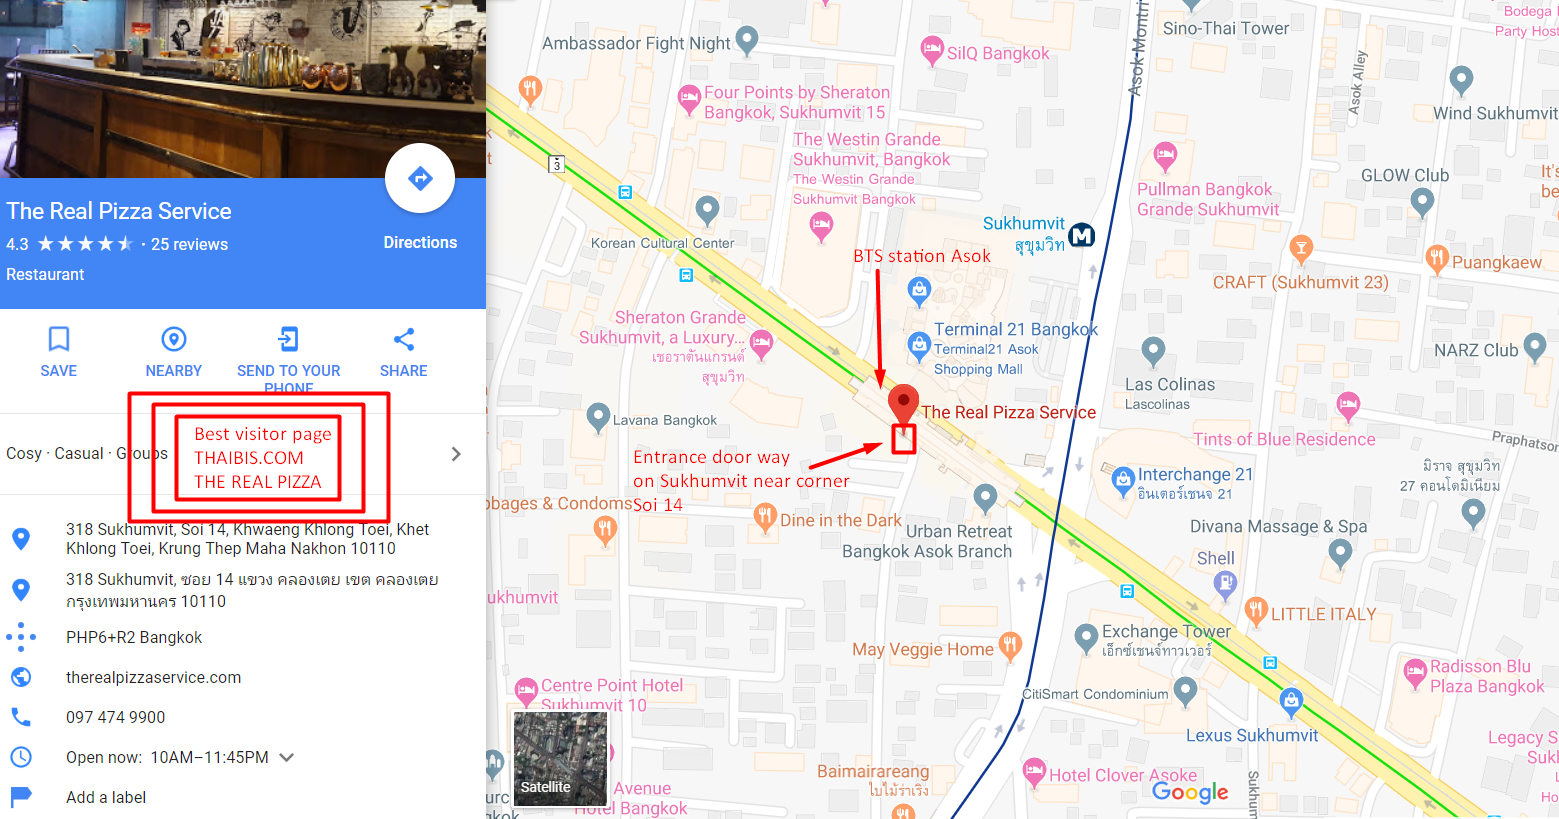Share this place via share icon

click(404, 339)
